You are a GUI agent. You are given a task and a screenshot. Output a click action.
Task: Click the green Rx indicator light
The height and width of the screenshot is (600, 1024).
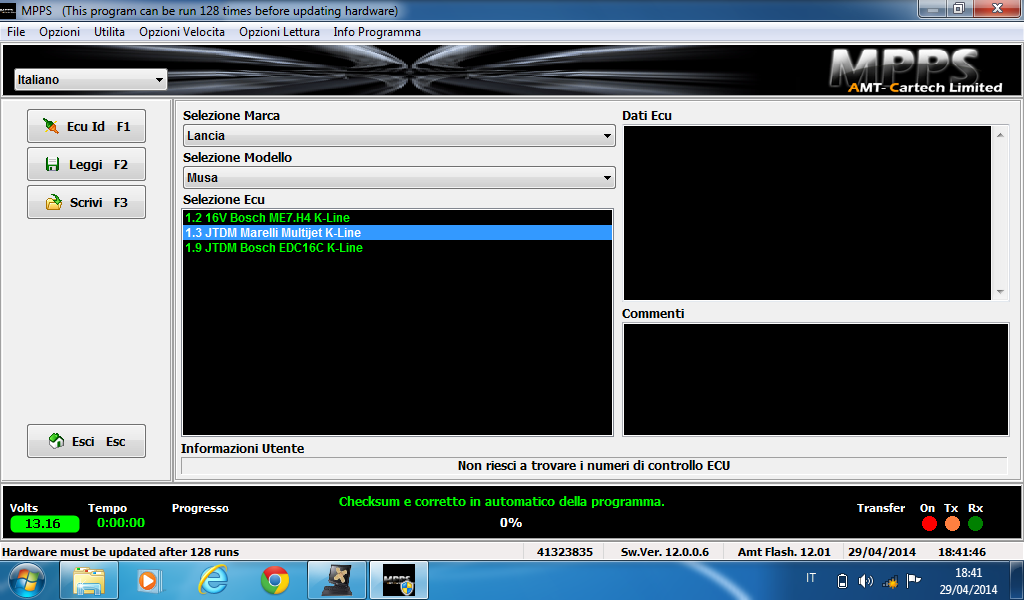[975, 524]
